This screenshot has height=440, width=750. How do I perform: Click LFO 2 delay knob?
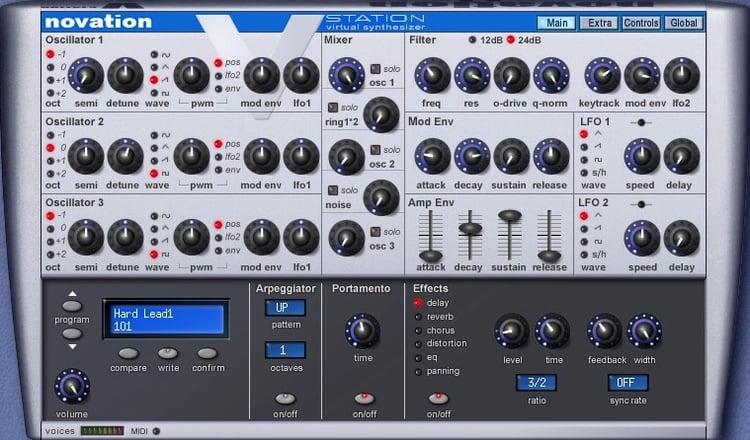point(682,238)
